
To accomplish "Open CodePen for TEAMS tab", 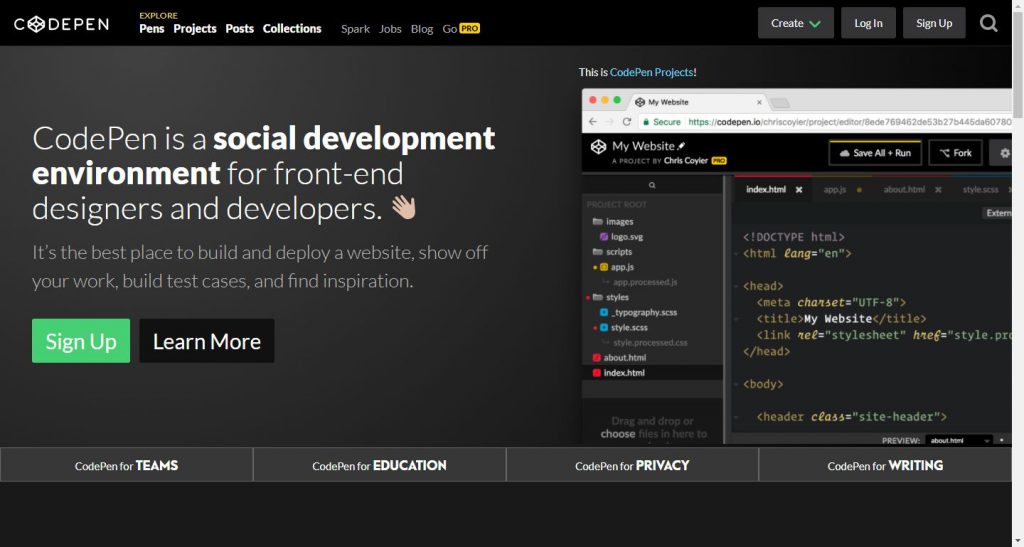I will (x=126, y=465).
